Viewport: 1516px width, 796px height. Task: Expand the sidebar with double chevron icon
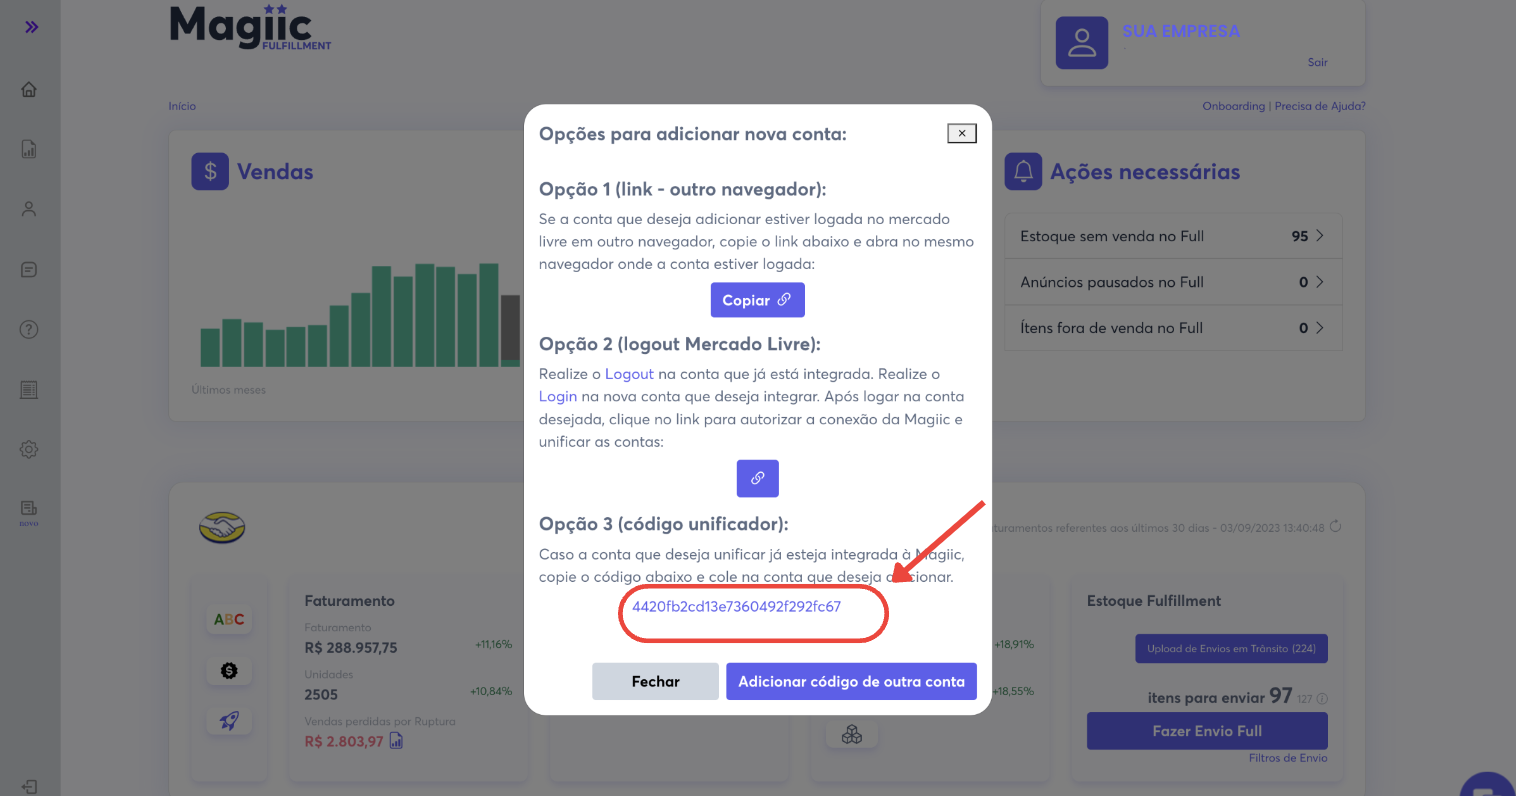(x=31, y=27)
